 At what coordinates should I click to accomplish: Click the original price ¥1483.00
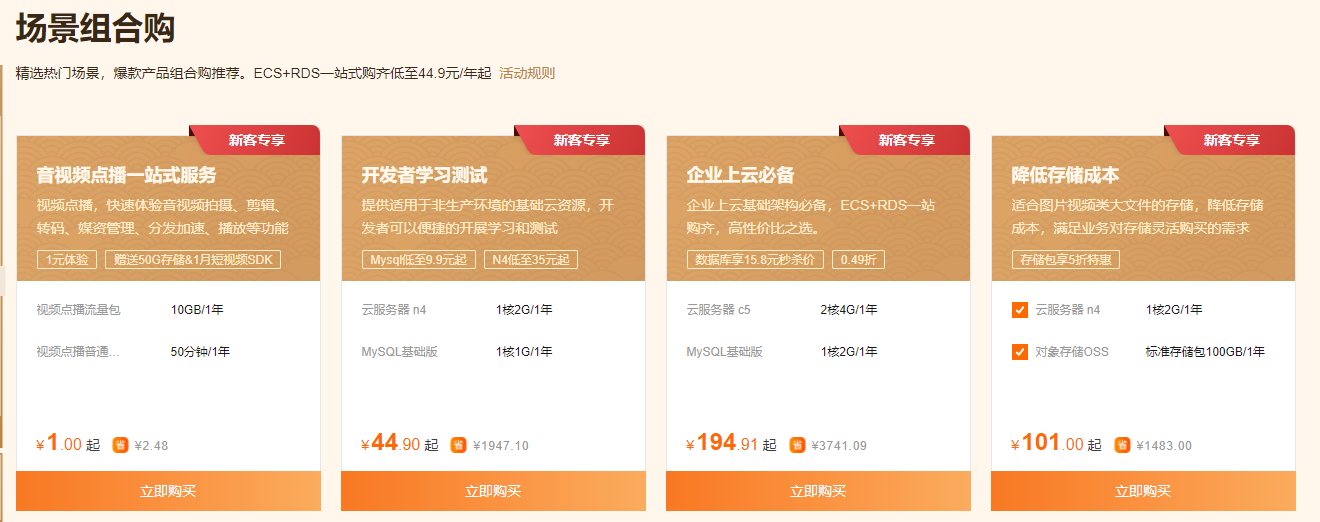coord(1164,446)
